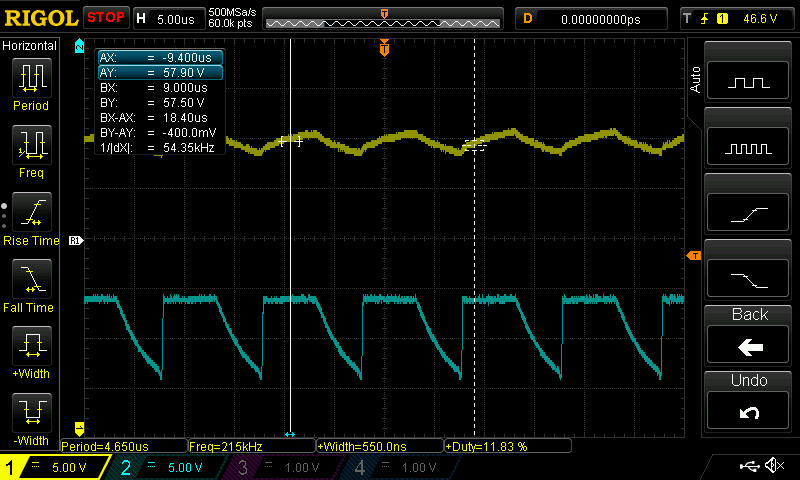Click the waveform memory overview bar
This screenshot has height=480, width=800.
(383, 18)
